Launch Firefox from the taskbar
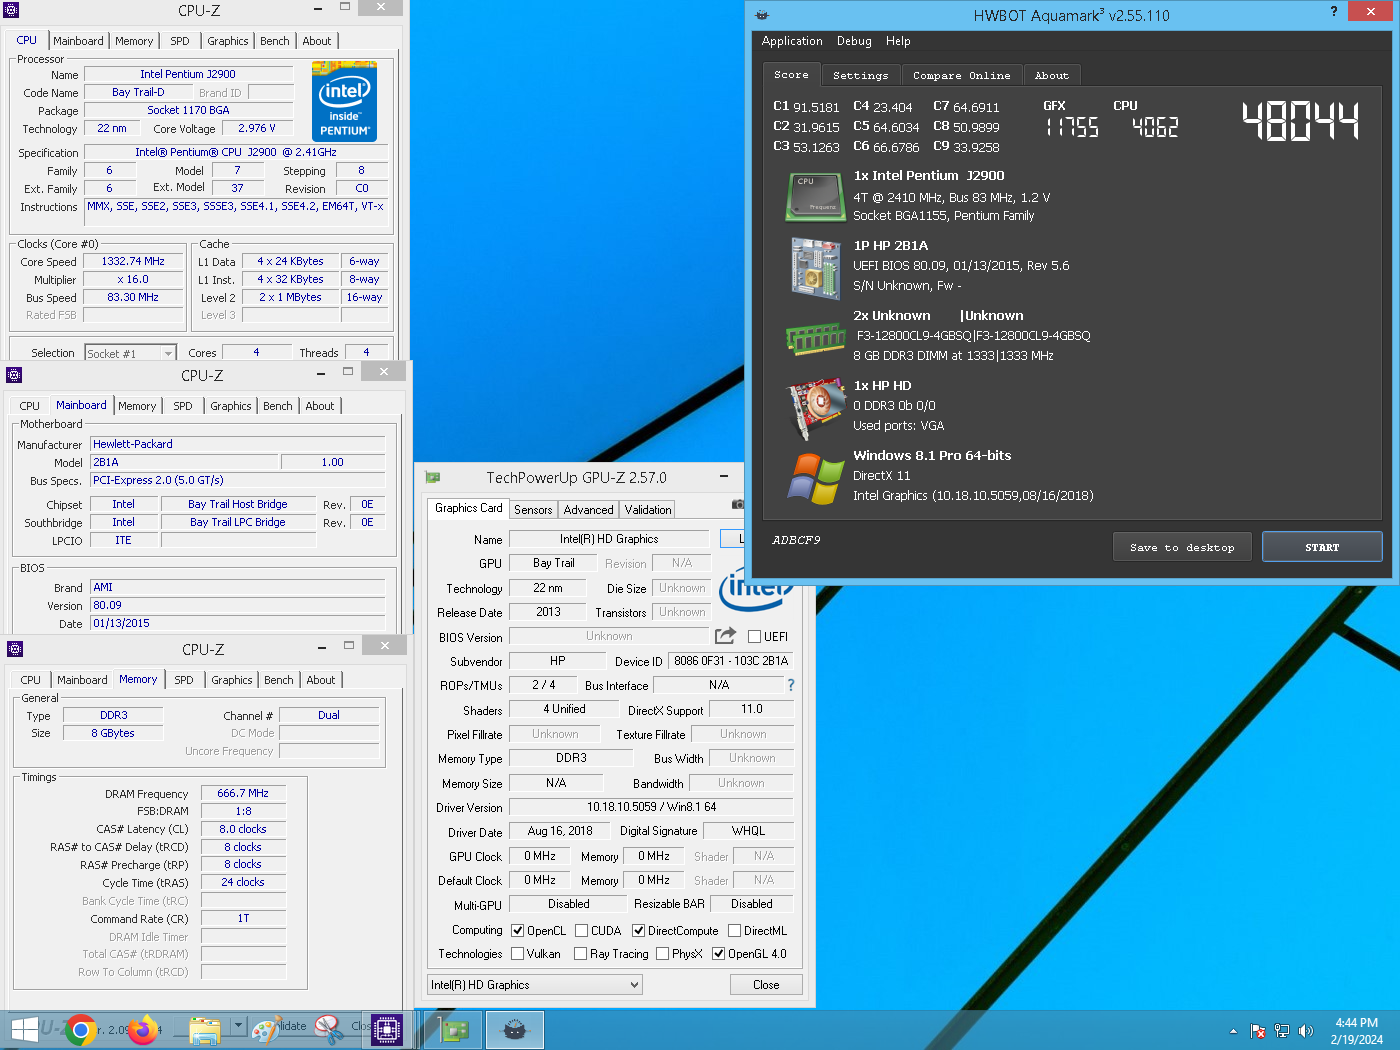 click(143, 1030)
